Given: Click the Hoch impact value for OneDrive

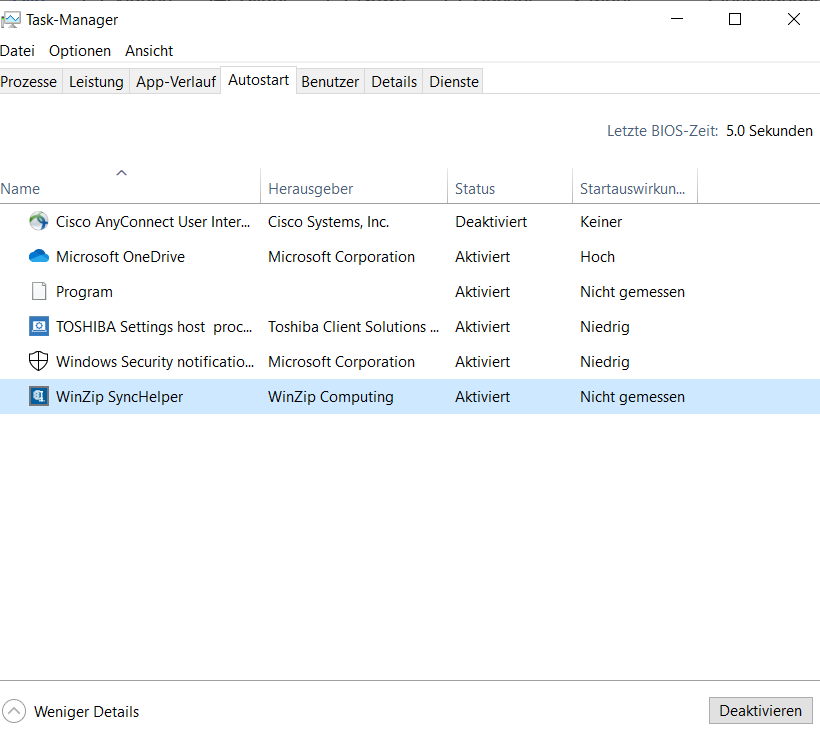Looking at the screenshot, I should (597, 256).
